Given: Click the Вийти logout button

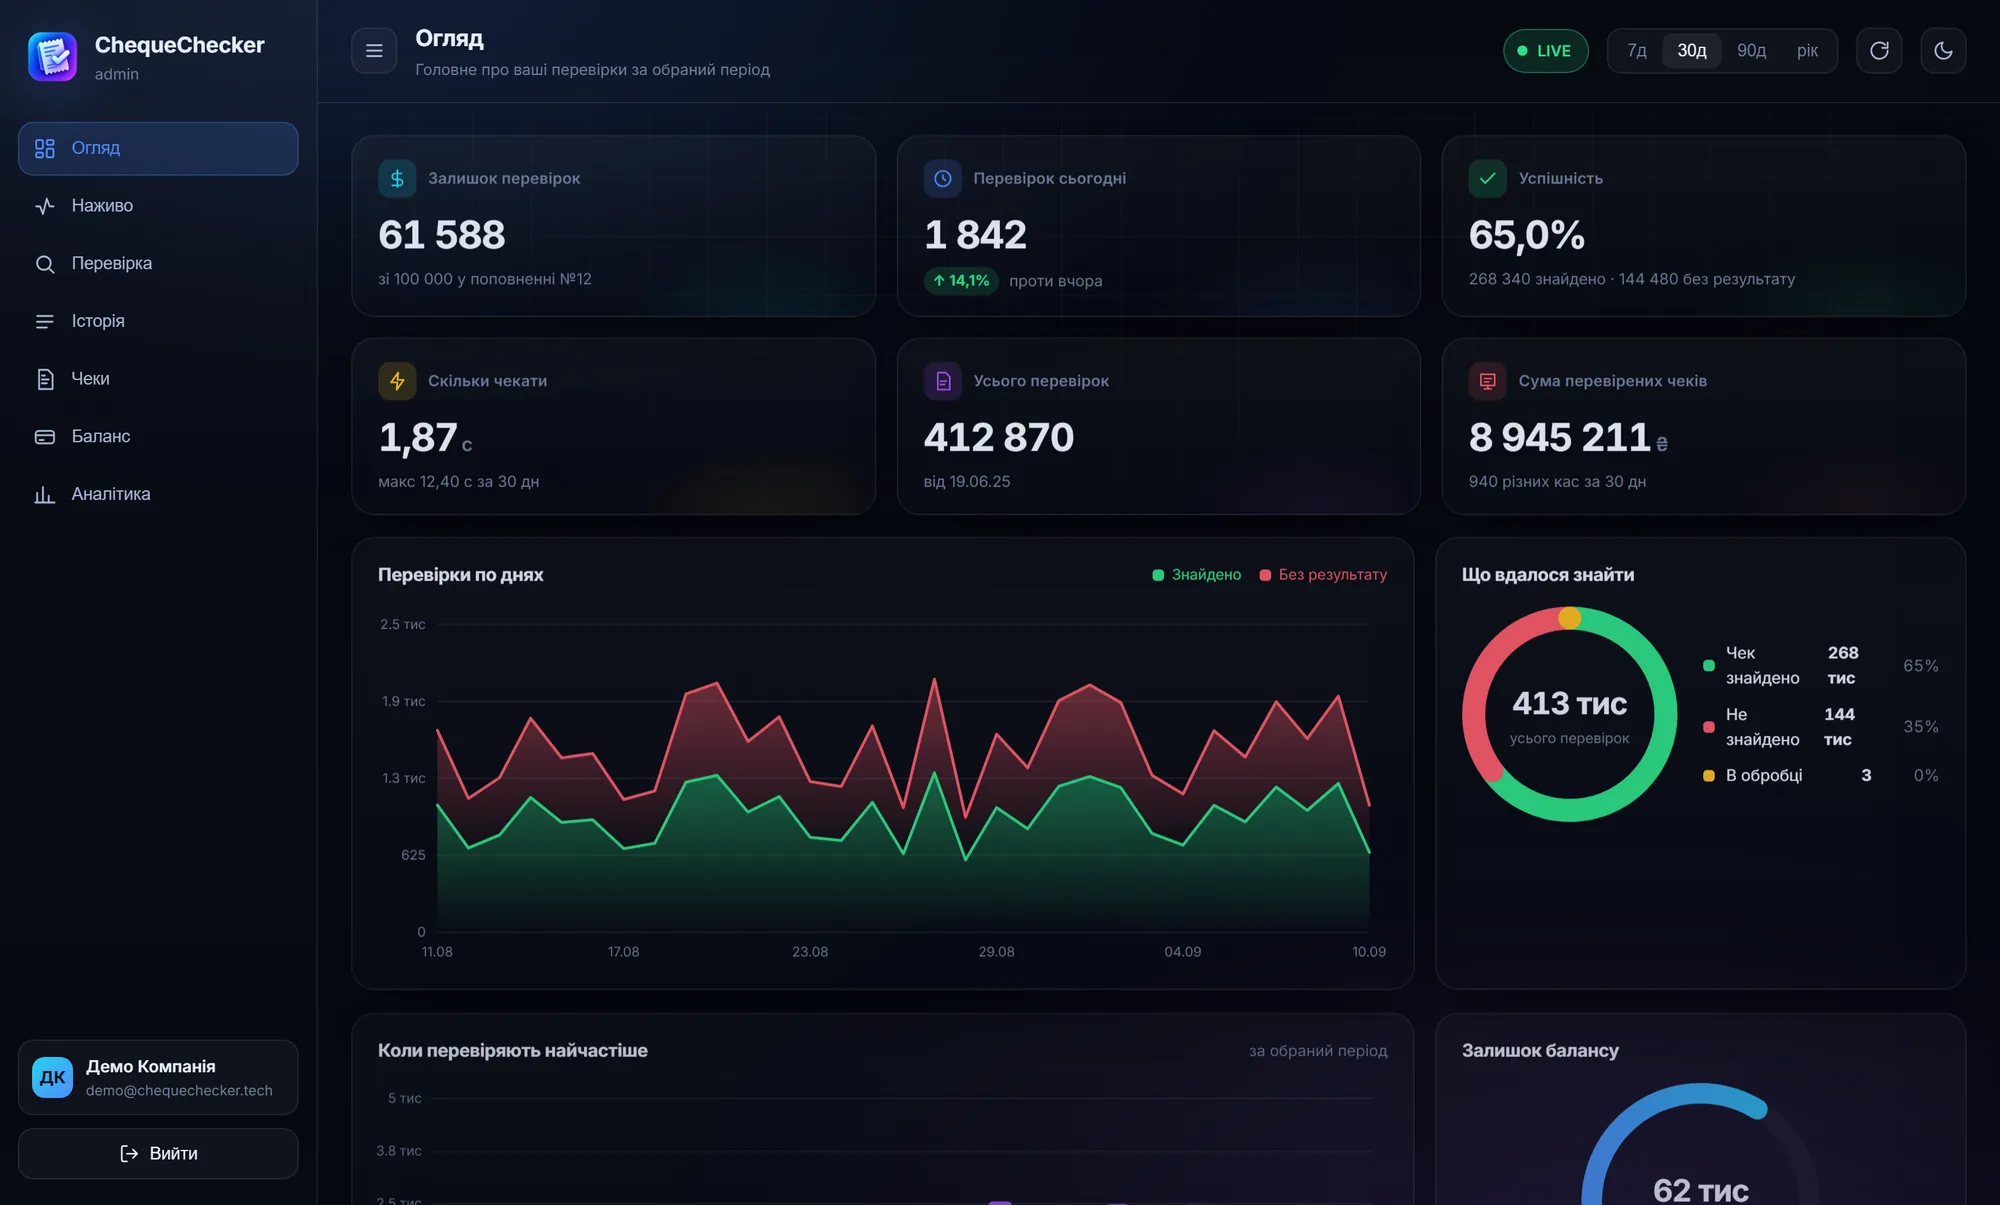Looking at the screenshot, I should pyautogui.click(x=158, y=1154).
